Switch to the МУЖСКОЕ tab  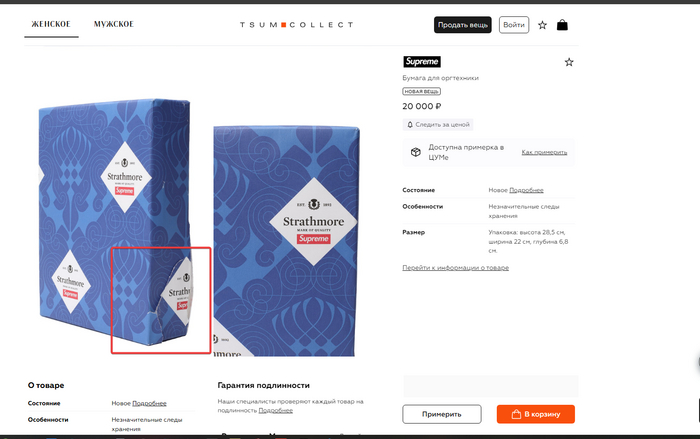(x=113, y=24)
